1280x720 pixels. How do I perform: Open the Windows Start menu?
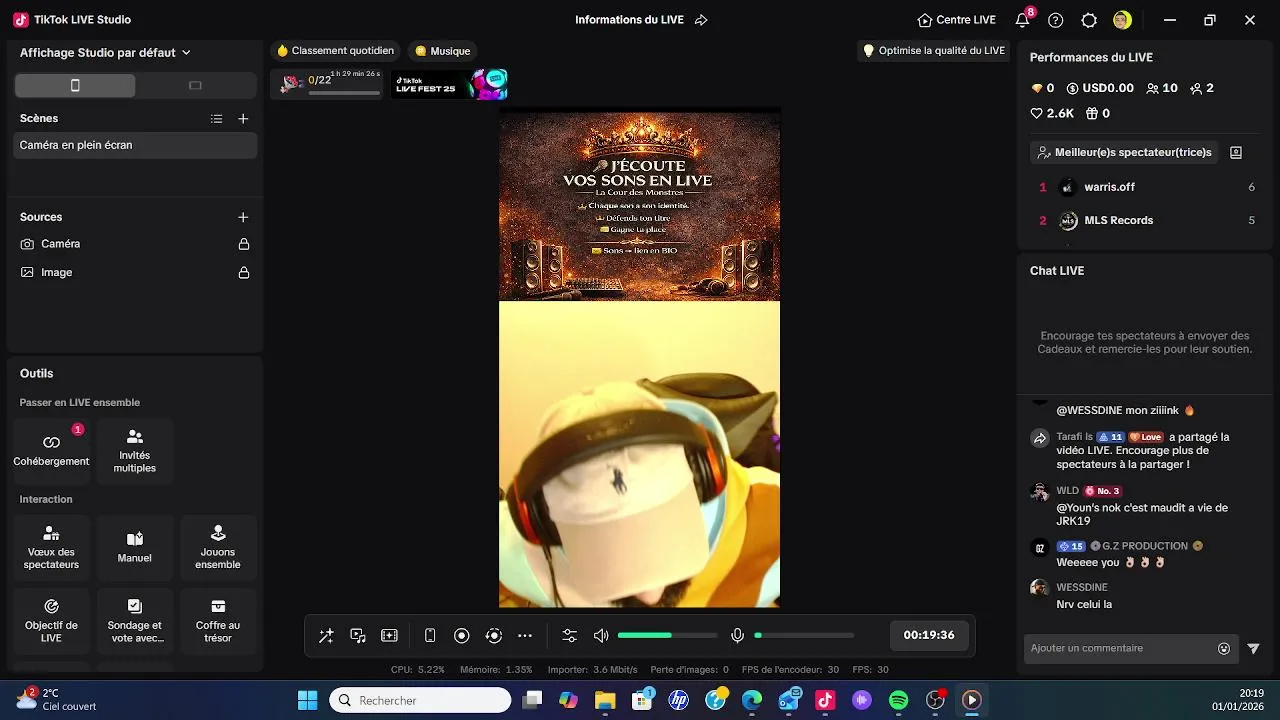pos(308,700)
